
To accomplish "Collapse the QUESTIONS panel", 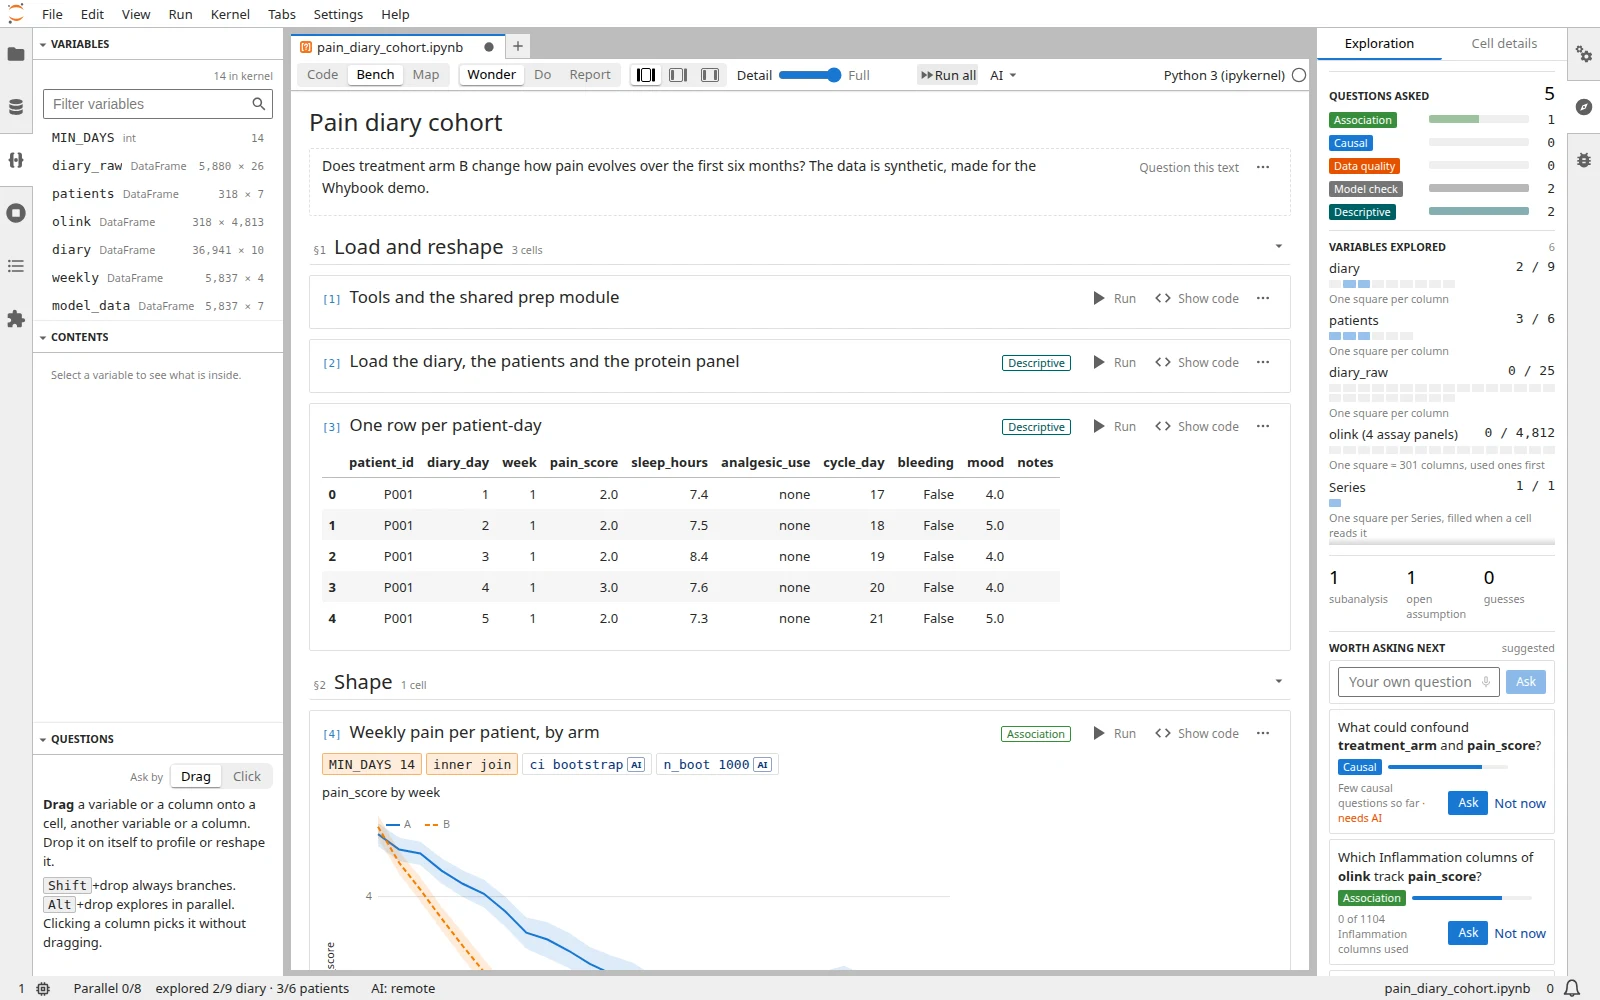I will click(x=43, y=740).
